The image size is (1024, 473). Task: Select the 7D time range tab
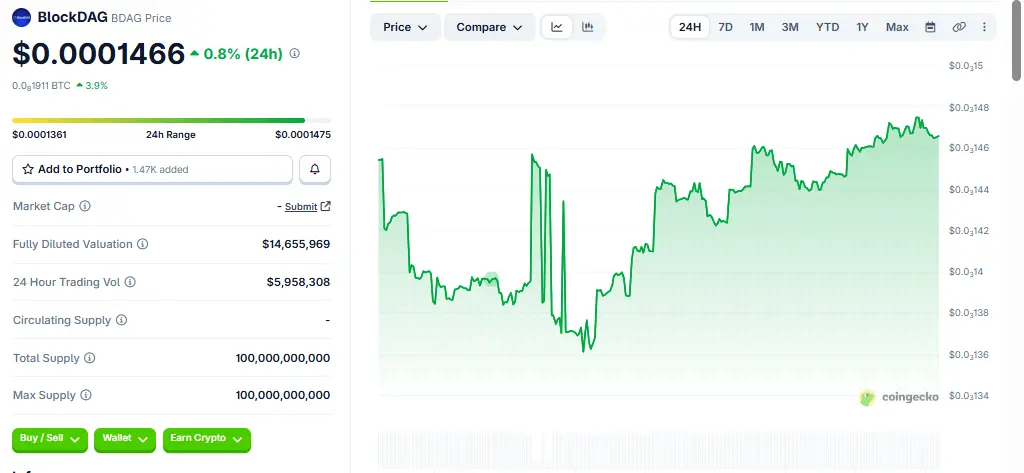(725, 27)
